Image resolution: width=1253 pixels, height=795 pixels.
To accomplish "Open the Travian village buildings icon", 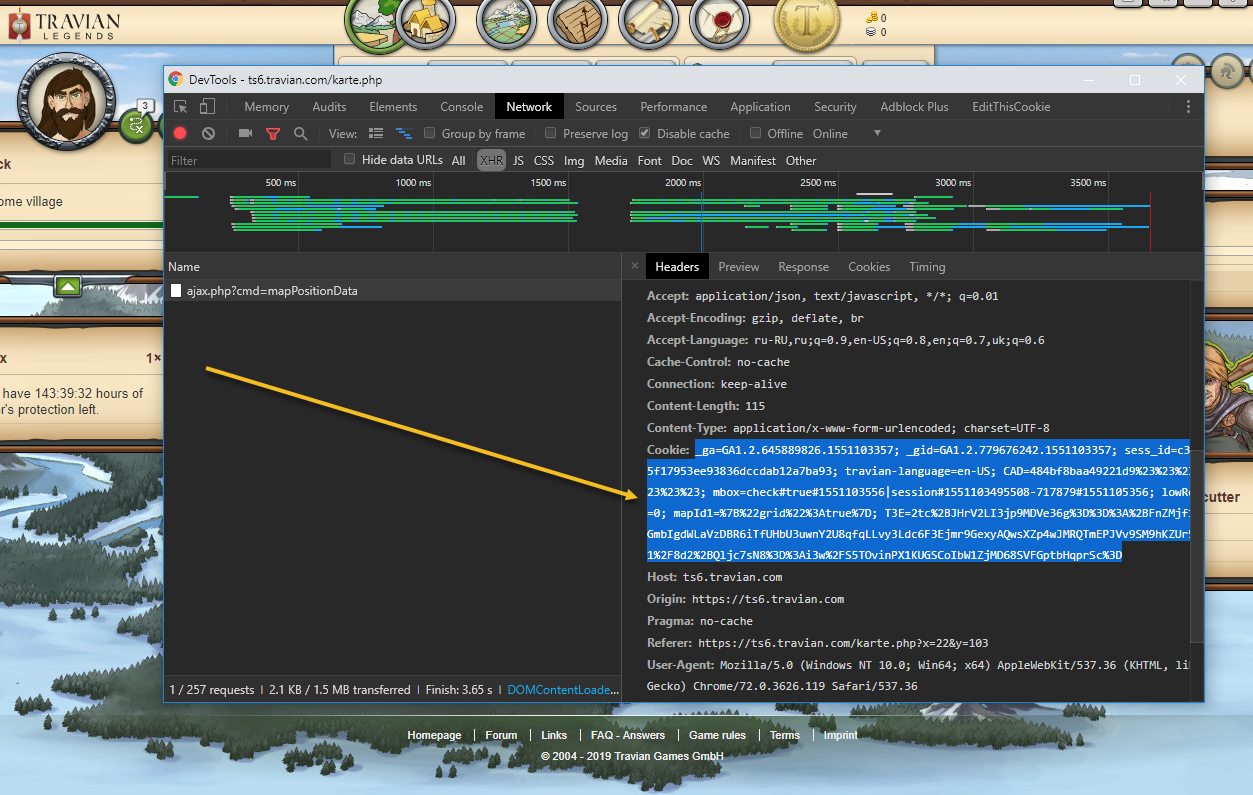I will pyautogui.click(x=426, y=20).
